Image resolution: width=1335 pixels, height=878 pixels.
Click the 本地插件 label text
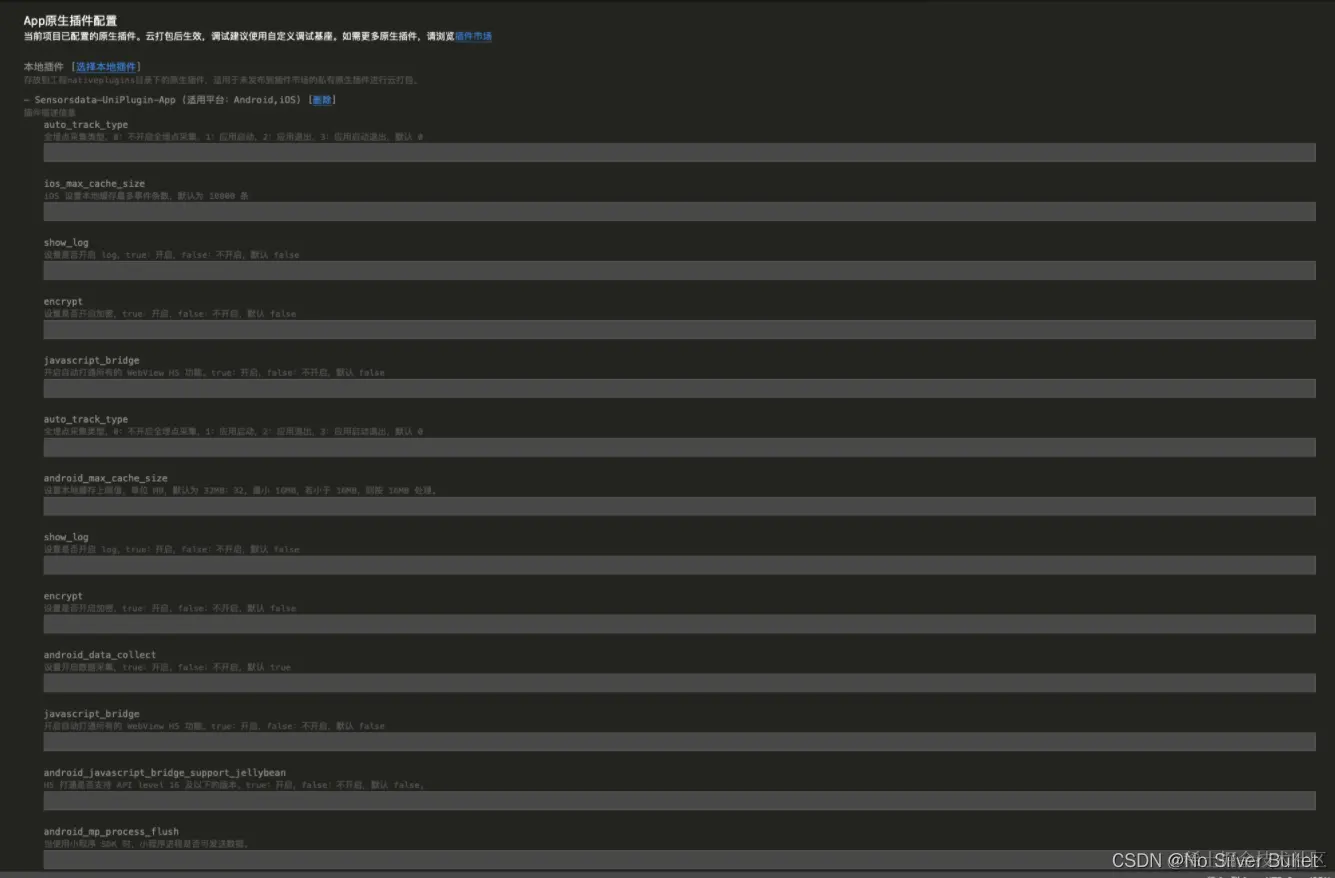tap(44, 67)
